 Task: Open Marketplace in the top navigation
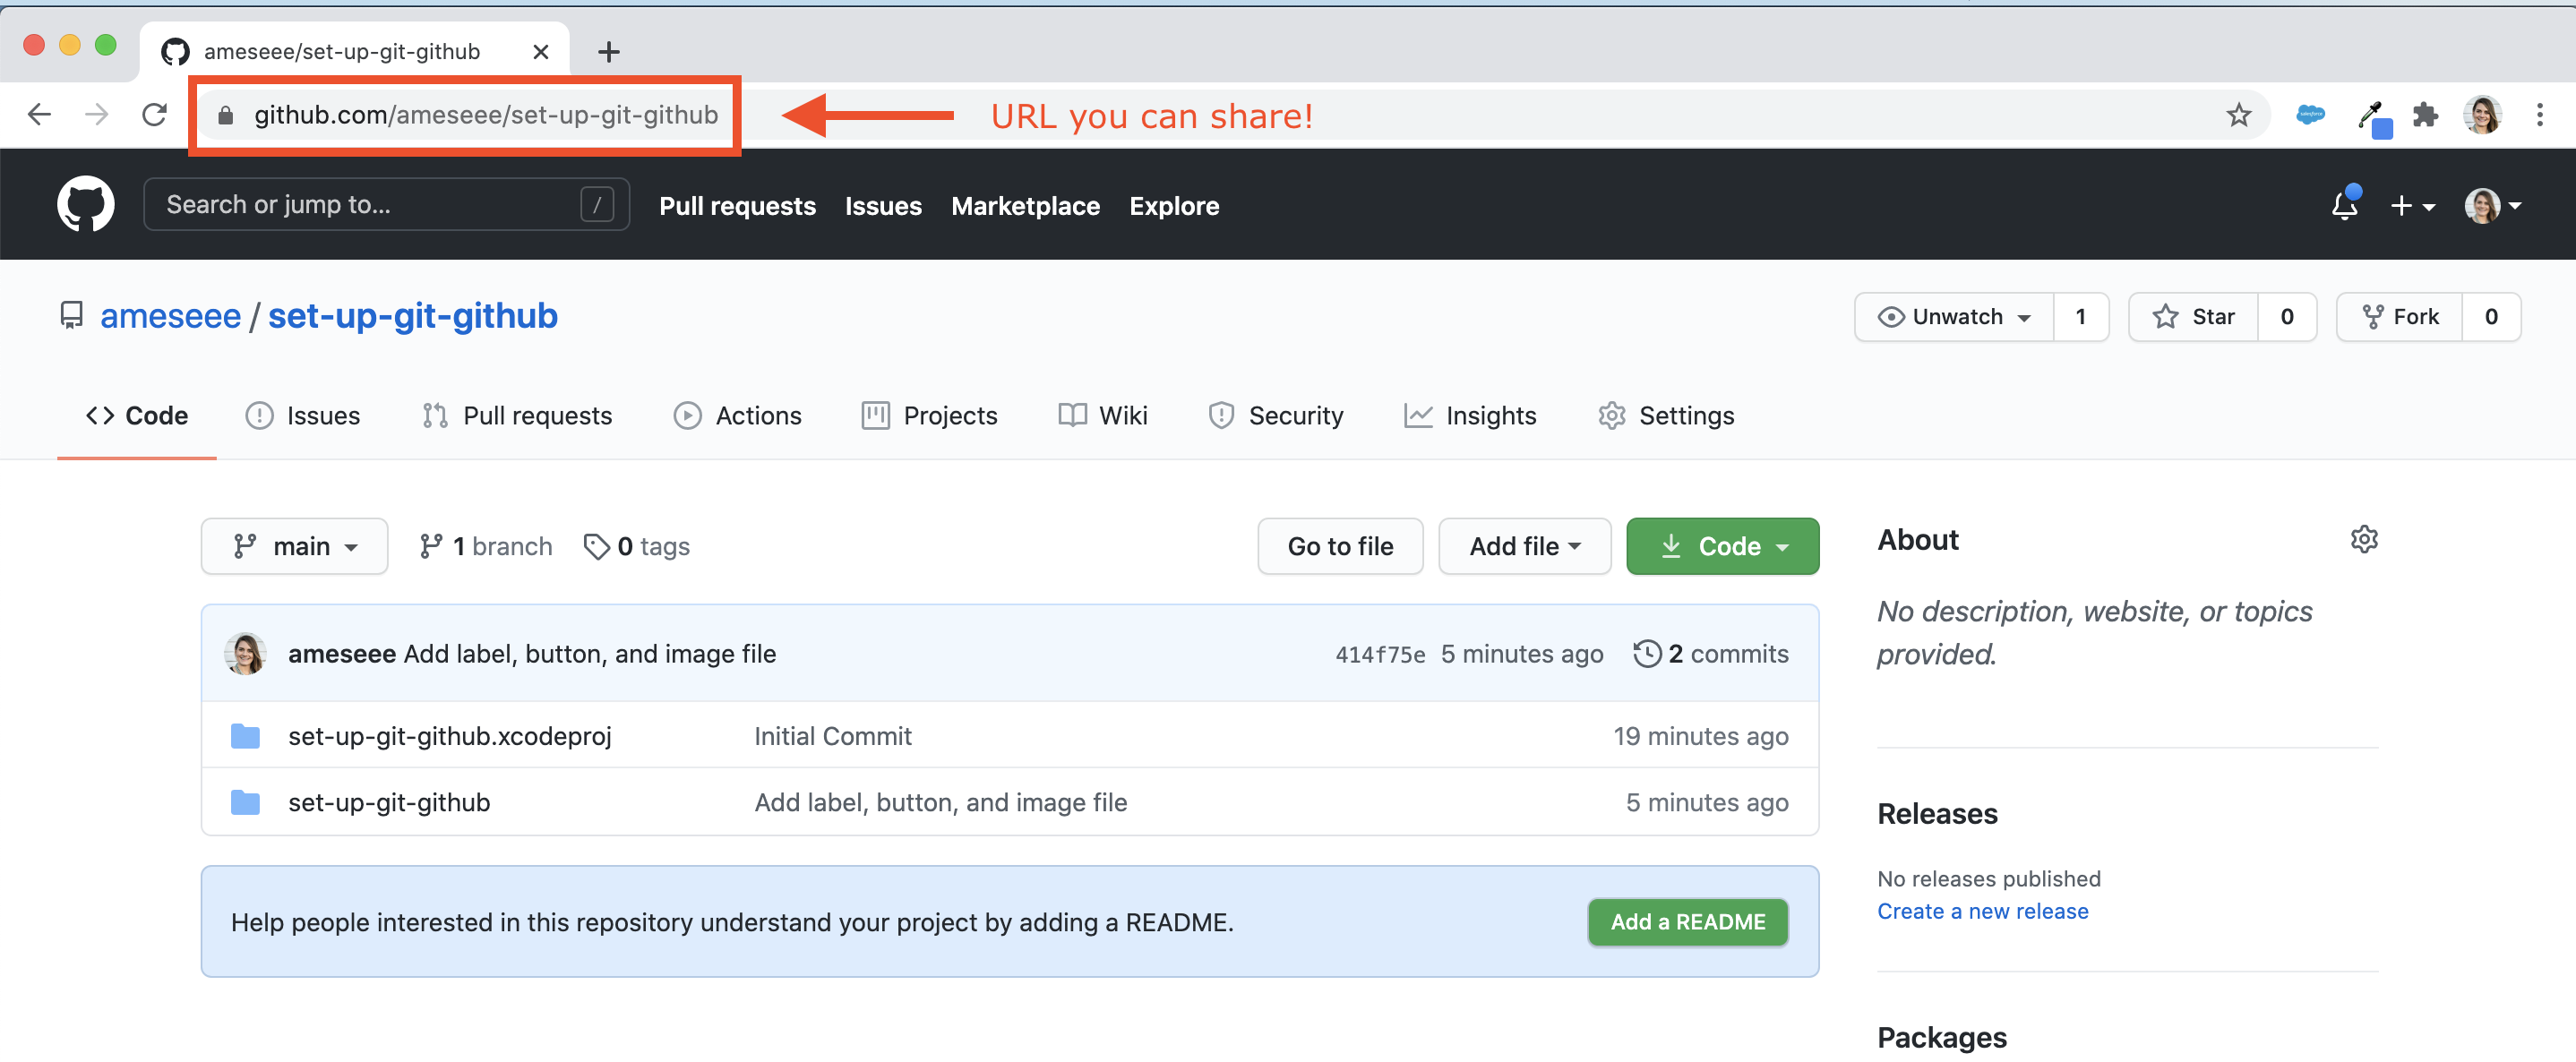point(1025,206)
